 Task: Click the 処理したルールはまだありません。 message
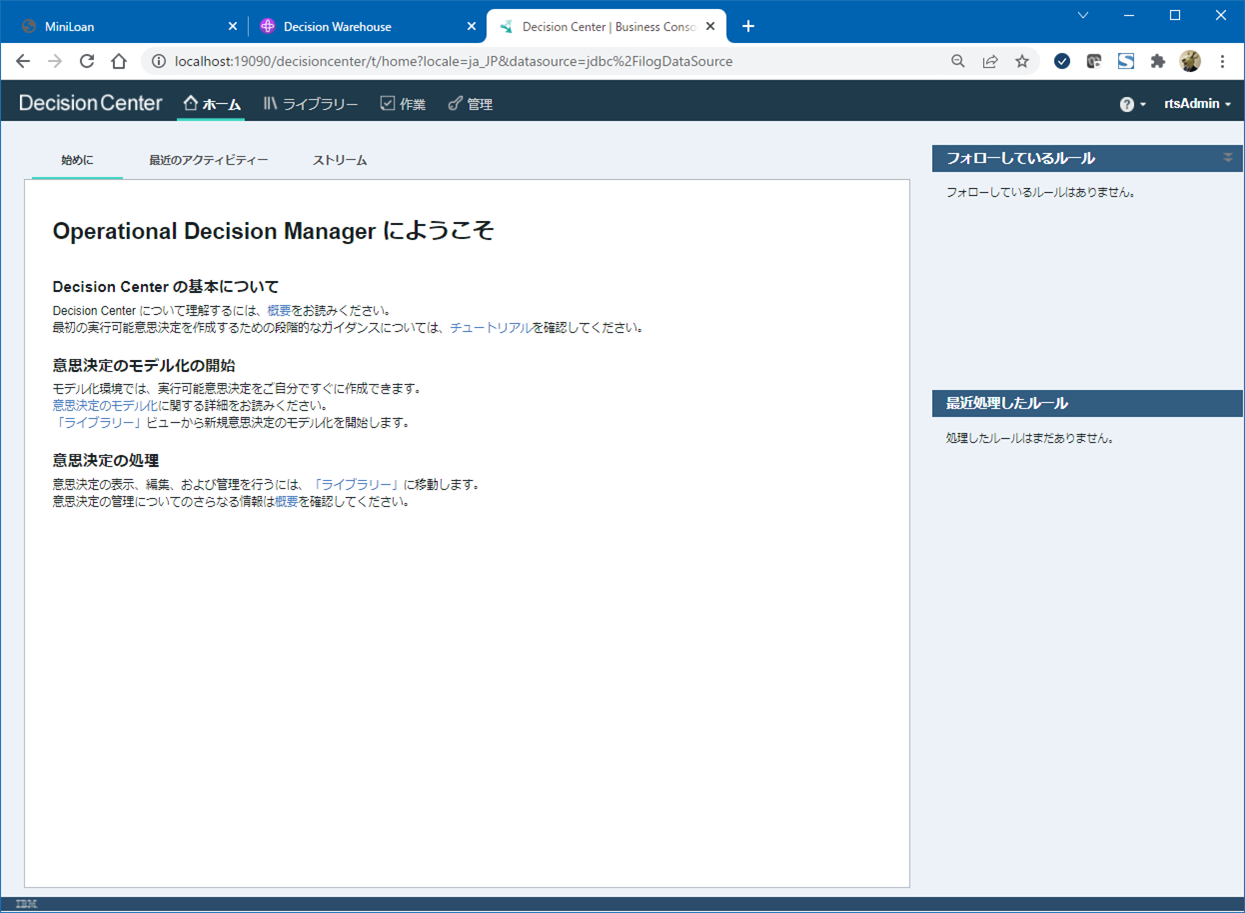[x=1030, y=438]
